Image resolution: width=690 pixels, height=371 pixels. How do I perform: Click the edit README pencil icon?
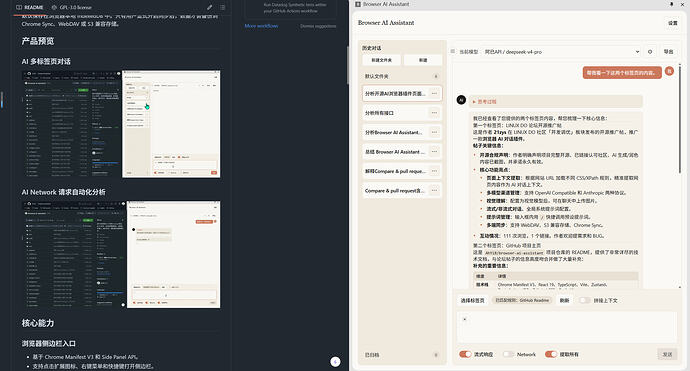tap(209, 7)
